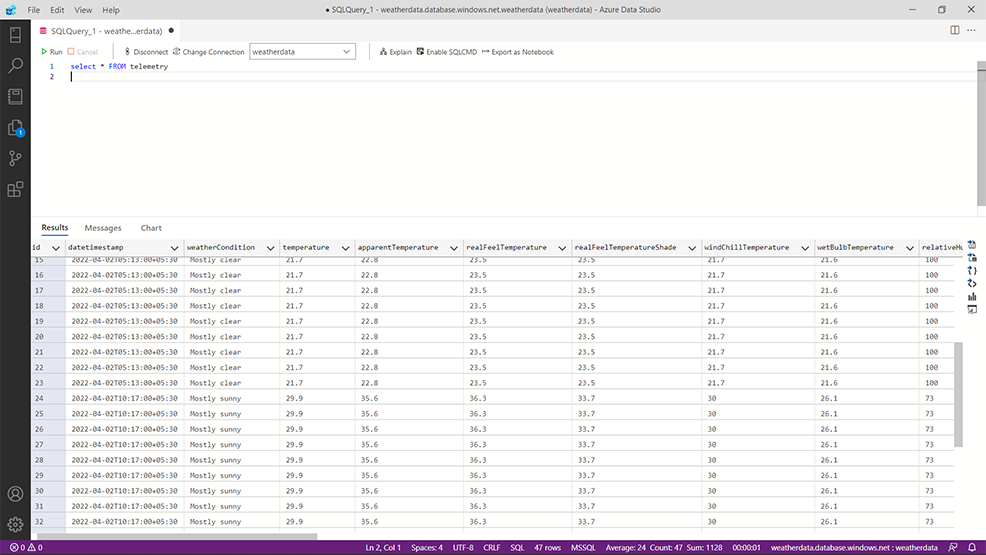
Task: Save results as XML icon
Action: pos(972,283)
